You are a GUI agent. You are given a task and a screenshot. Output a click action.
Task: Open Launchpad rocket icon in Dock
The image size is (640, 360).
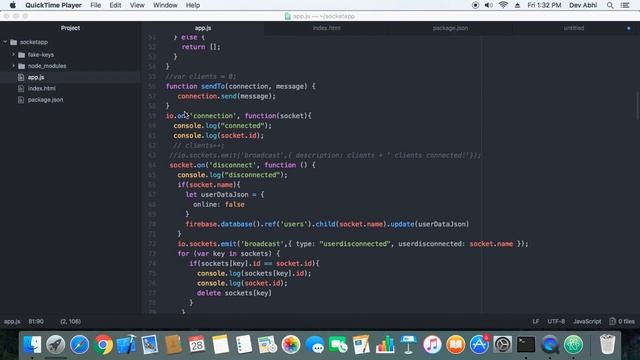[56, 345]
